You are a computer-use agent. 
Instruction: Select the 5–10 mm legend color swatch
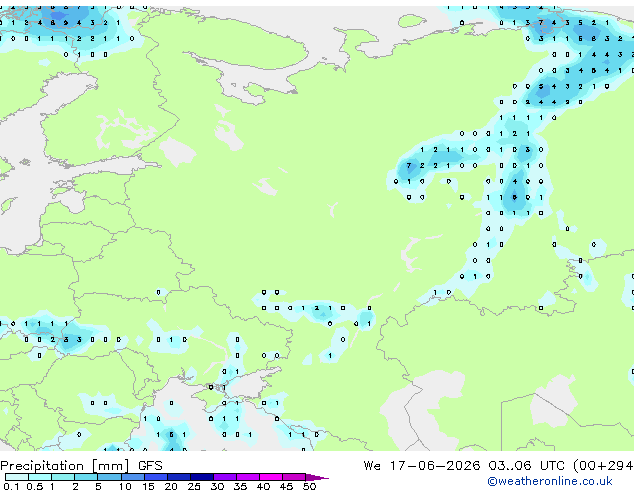click(109, 477)
